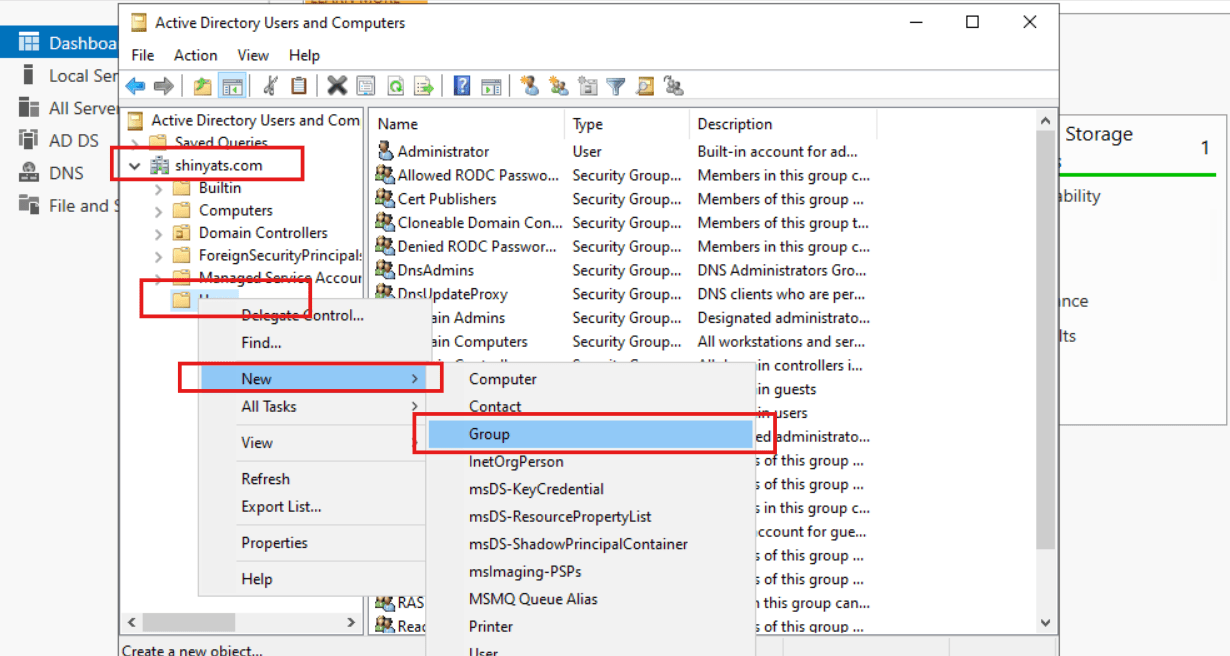Expand the Domain Controllers container
This screenshot has width=1230, height=656.
tap(158, 233)
